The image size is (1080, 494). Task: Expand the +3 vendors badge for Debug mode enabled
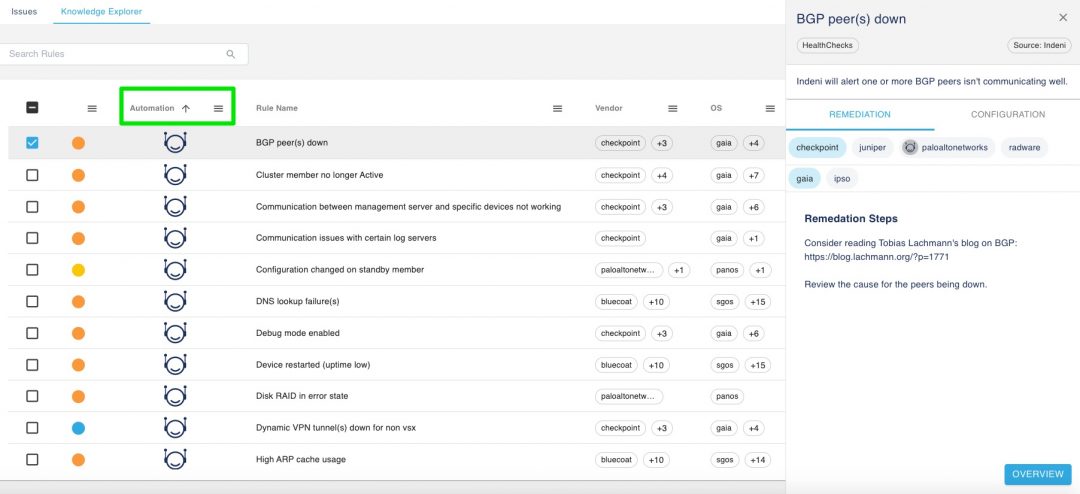coord(661,333)
